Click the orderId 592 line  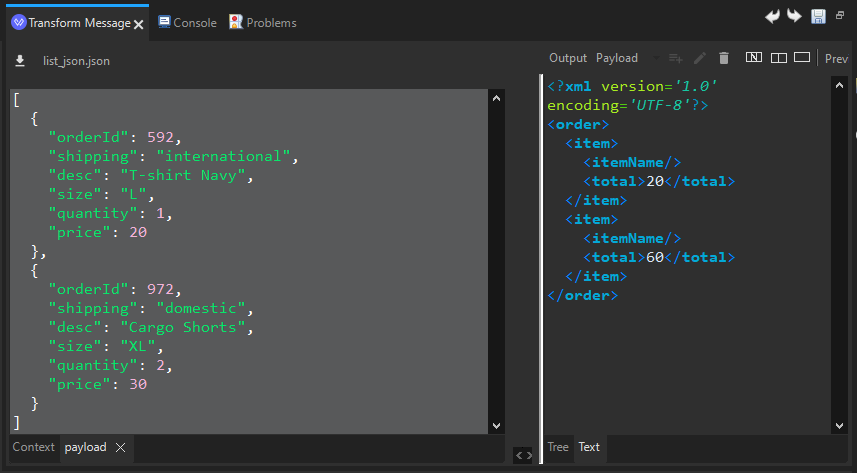click(115, 137)
